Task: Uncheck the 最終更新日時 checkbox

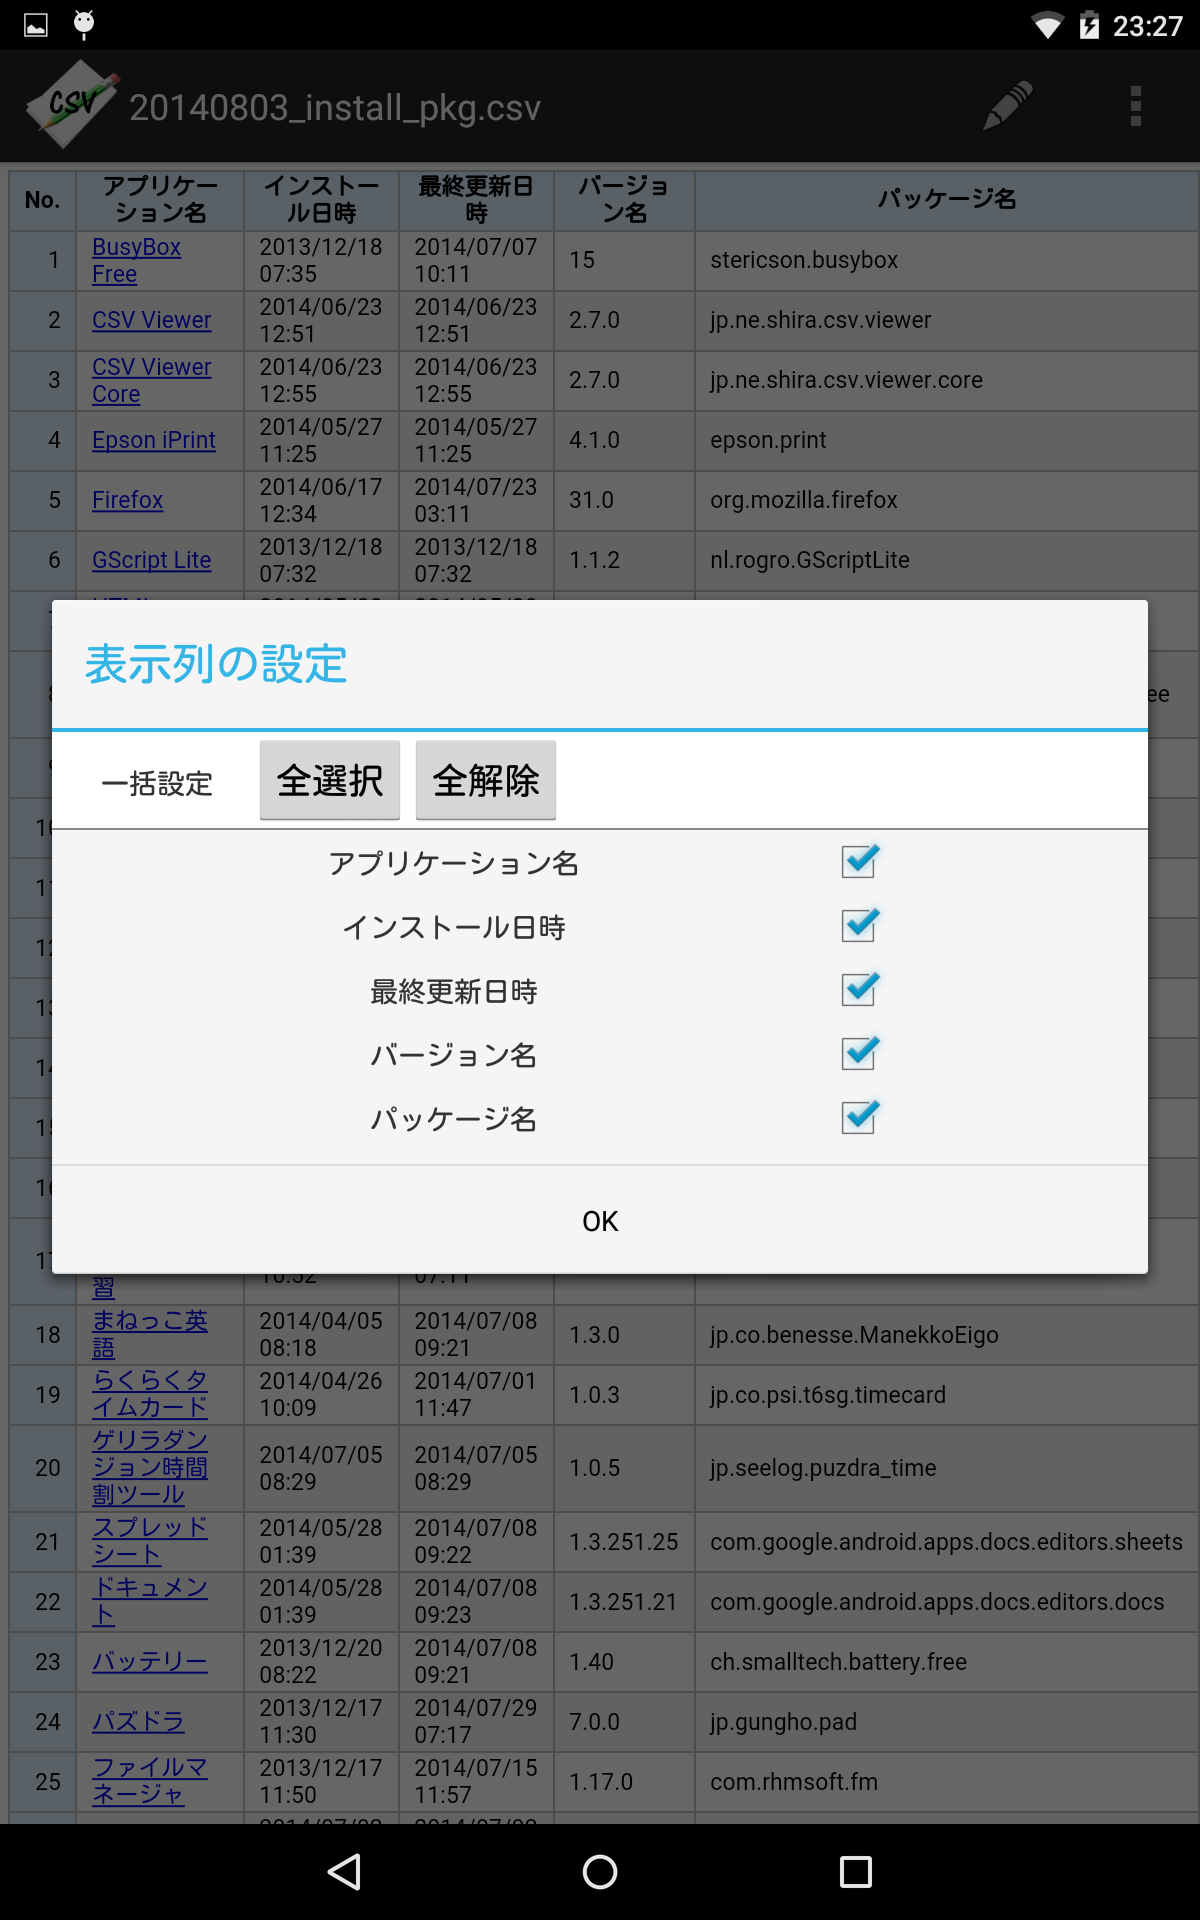Action: [x=859, y=989]
